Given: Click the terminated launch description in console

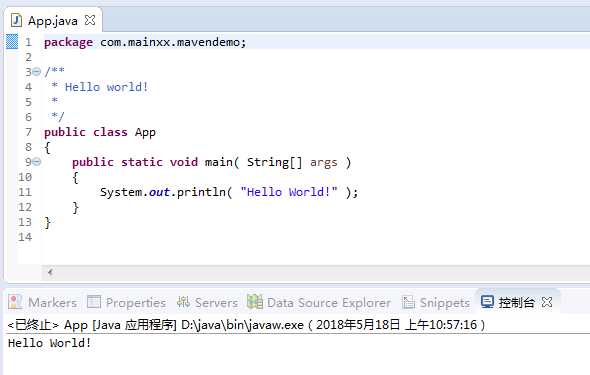Looking at the screenshot, I should point(246,325).
